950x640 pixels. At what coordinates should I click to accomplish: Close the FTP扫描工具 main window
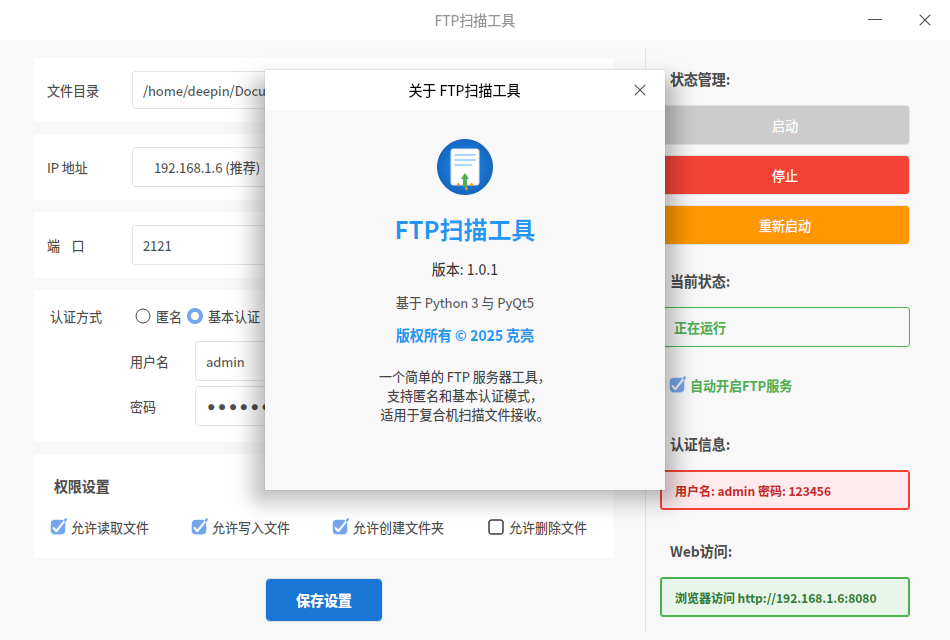pyautogui.click(x=925, y=20)
